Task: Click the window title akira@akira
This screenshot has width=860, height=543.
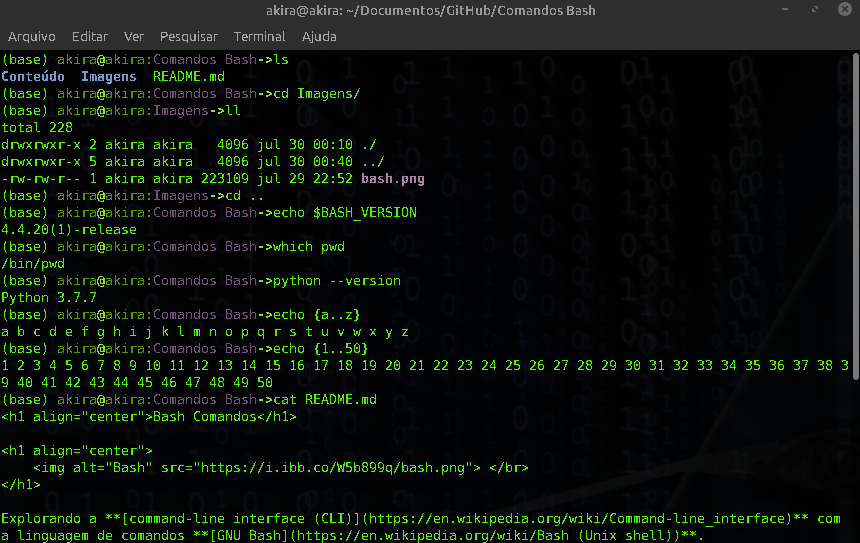Action: 431,10
